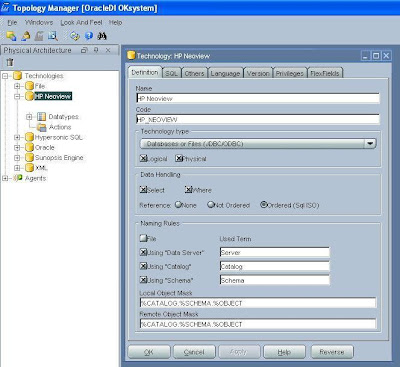400x367 pixels.
Task: Expand the File technology node
Action: [x=17, y=86]
